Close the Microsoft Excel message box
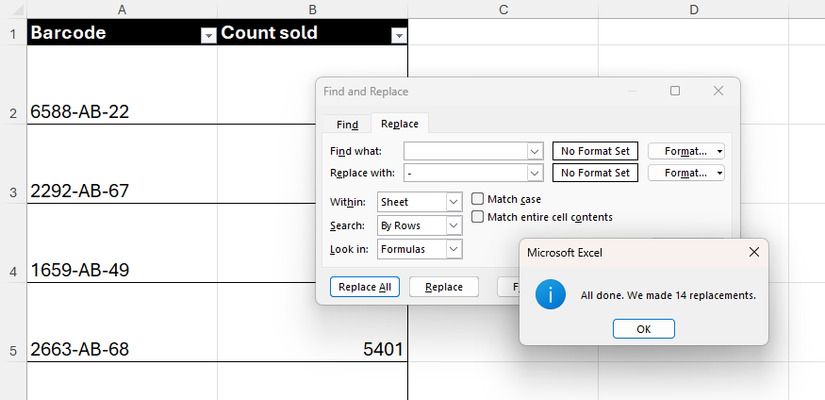Screen dimensions: 825x400 point(754,252)
